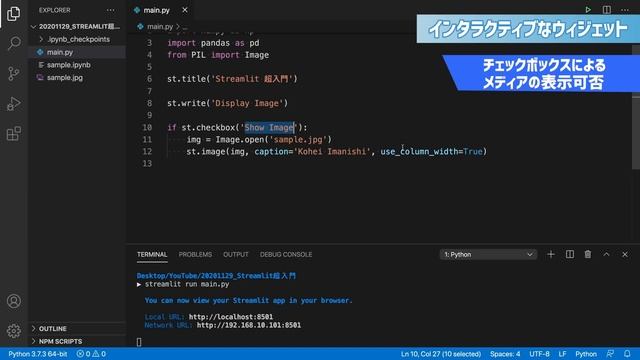
Task: Change indentation via Spaces: 4
Action: [505, 354]
